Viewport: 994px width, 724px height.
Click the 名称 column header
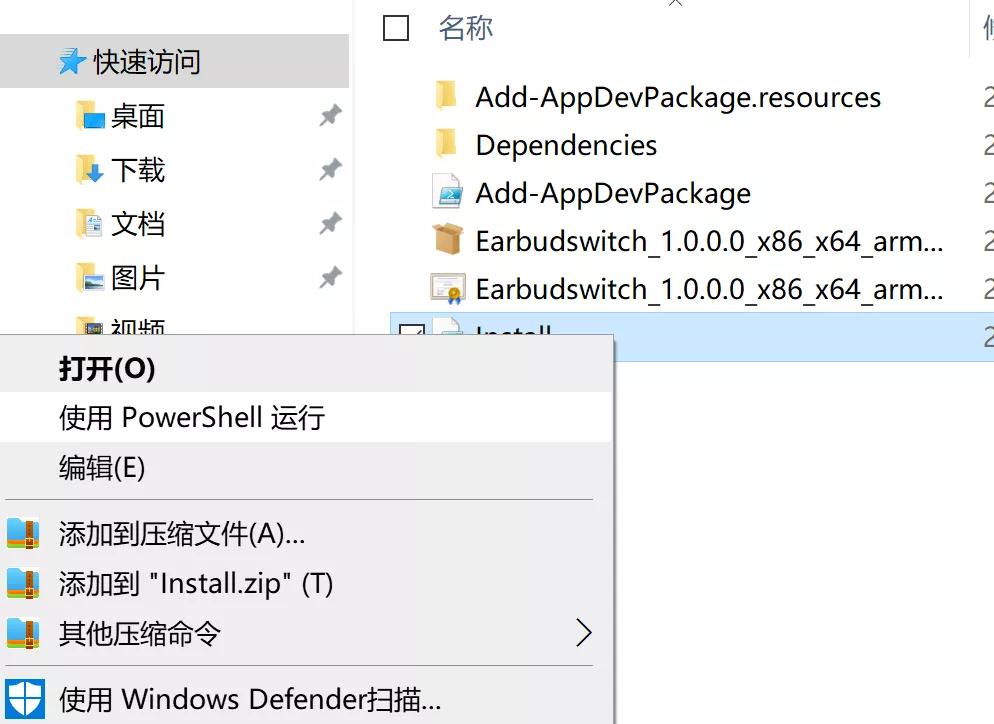(464, 29)
